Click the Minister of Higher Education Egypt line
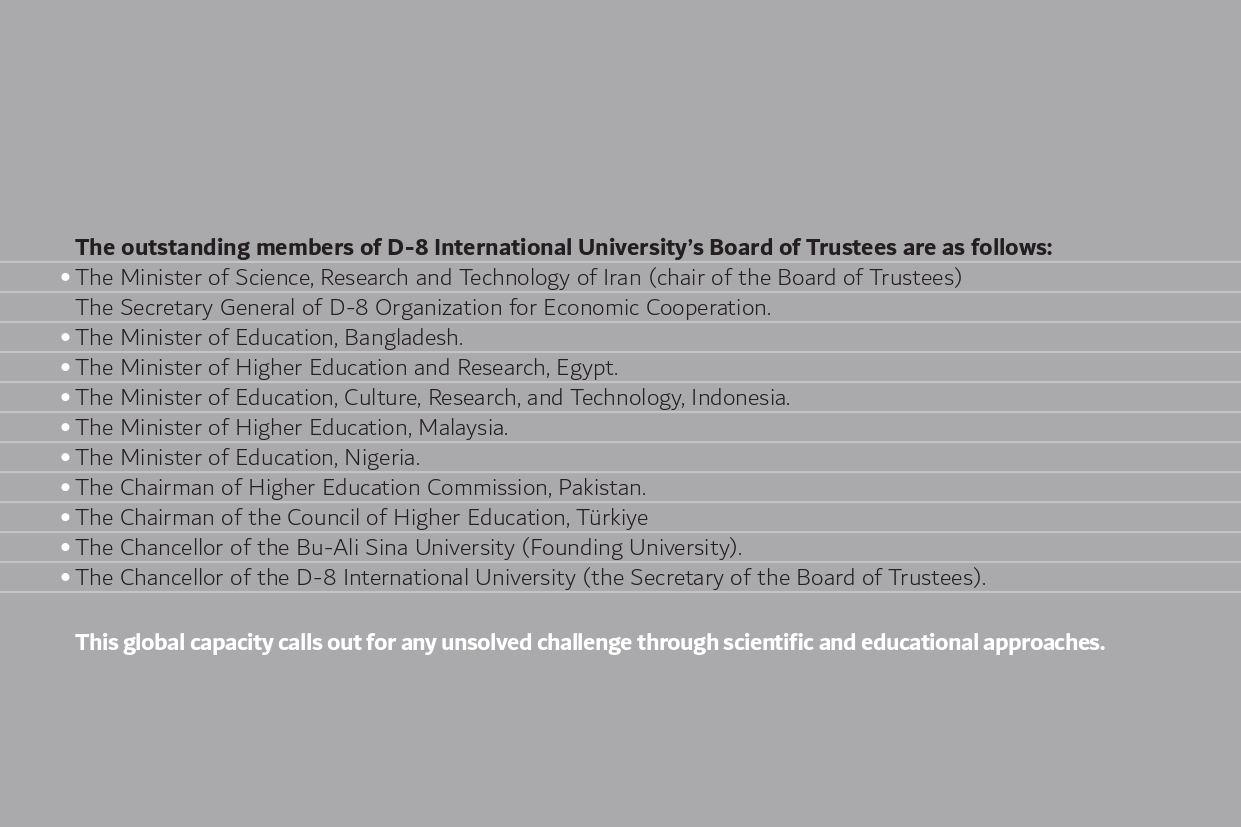 [347, 367]
